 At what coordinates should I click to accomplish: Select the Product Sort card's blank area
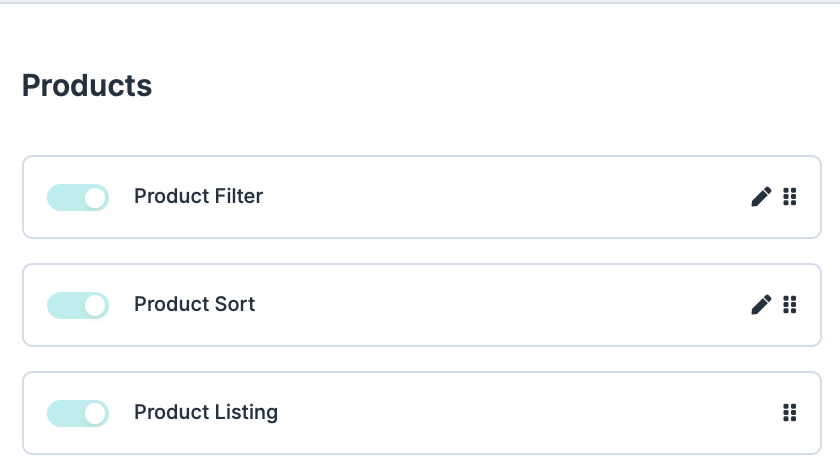click(500, 304)
